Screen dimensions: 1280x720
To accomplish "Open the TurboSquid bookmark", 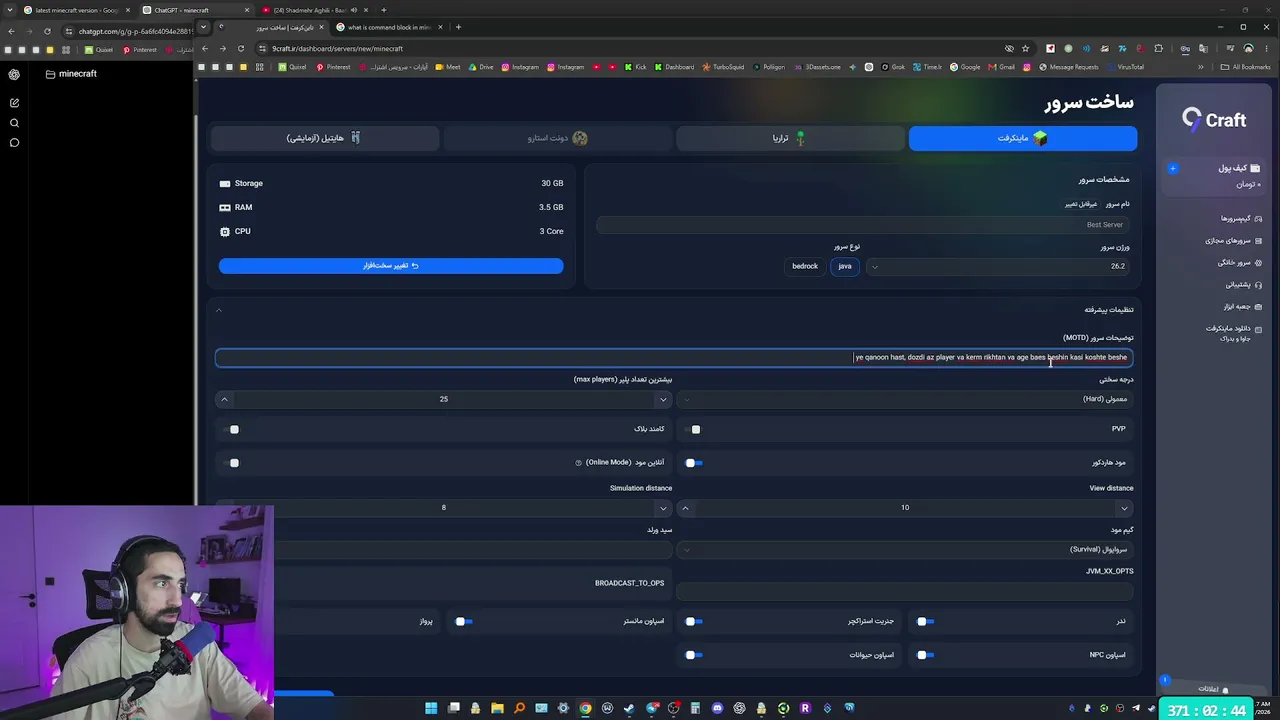I will (x=723, y=67).
